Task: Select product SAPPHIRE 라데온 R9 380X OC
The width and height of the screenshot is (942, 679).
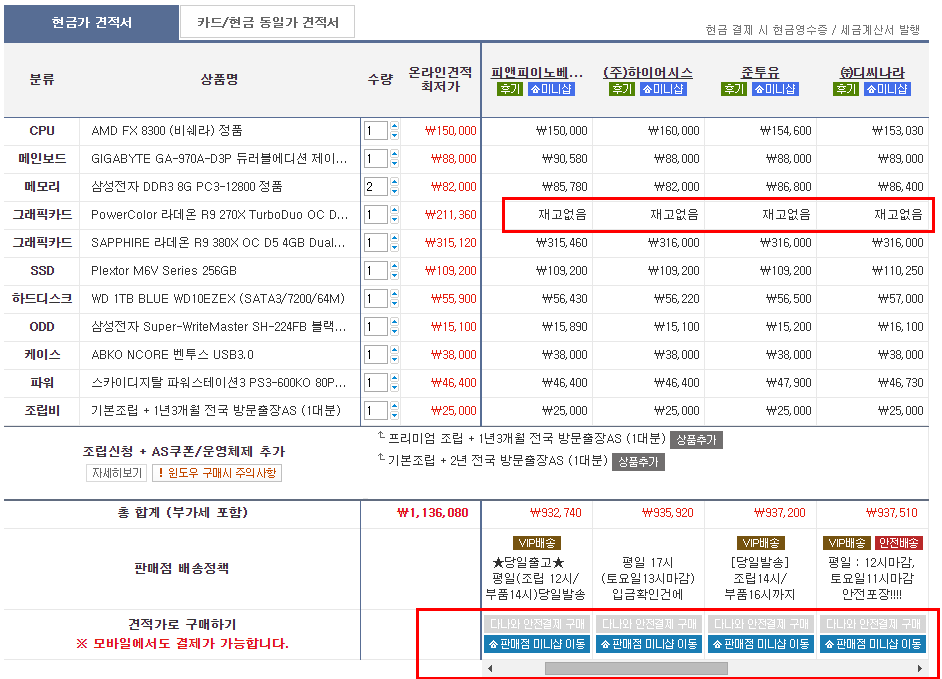Action: (218, 243)
